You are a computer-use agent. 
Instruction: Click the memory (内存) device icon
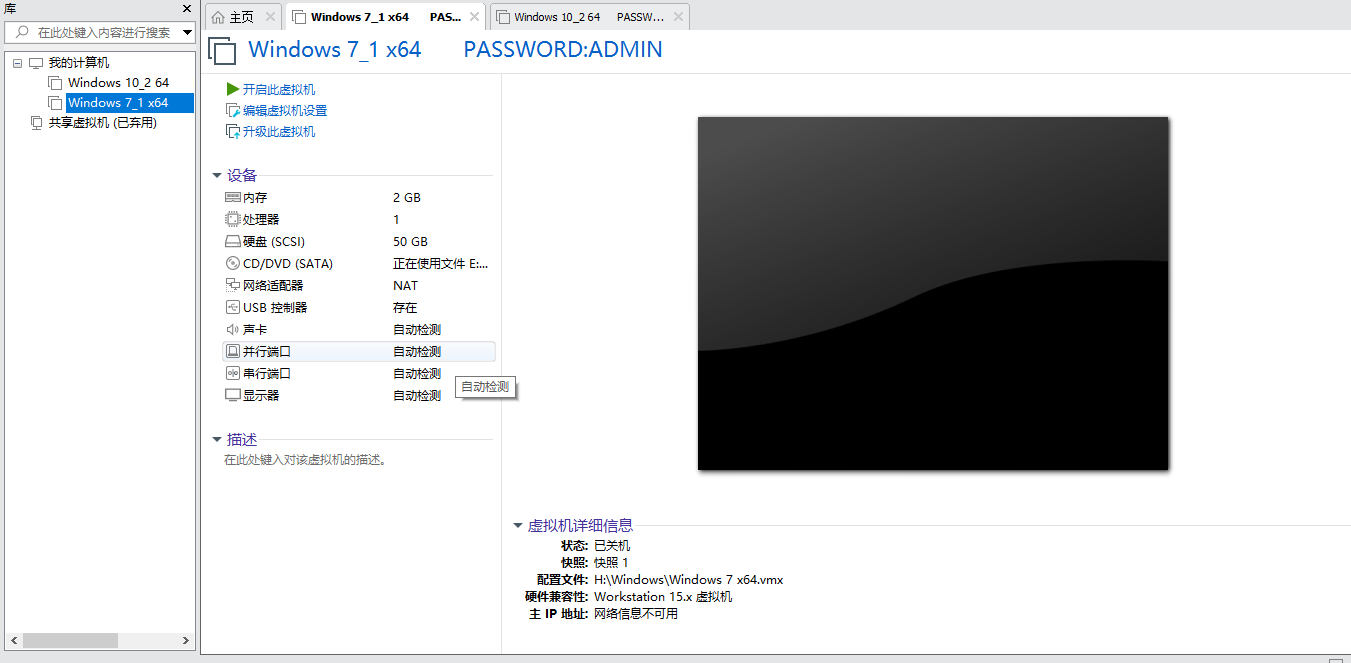[x=233, y=197]
